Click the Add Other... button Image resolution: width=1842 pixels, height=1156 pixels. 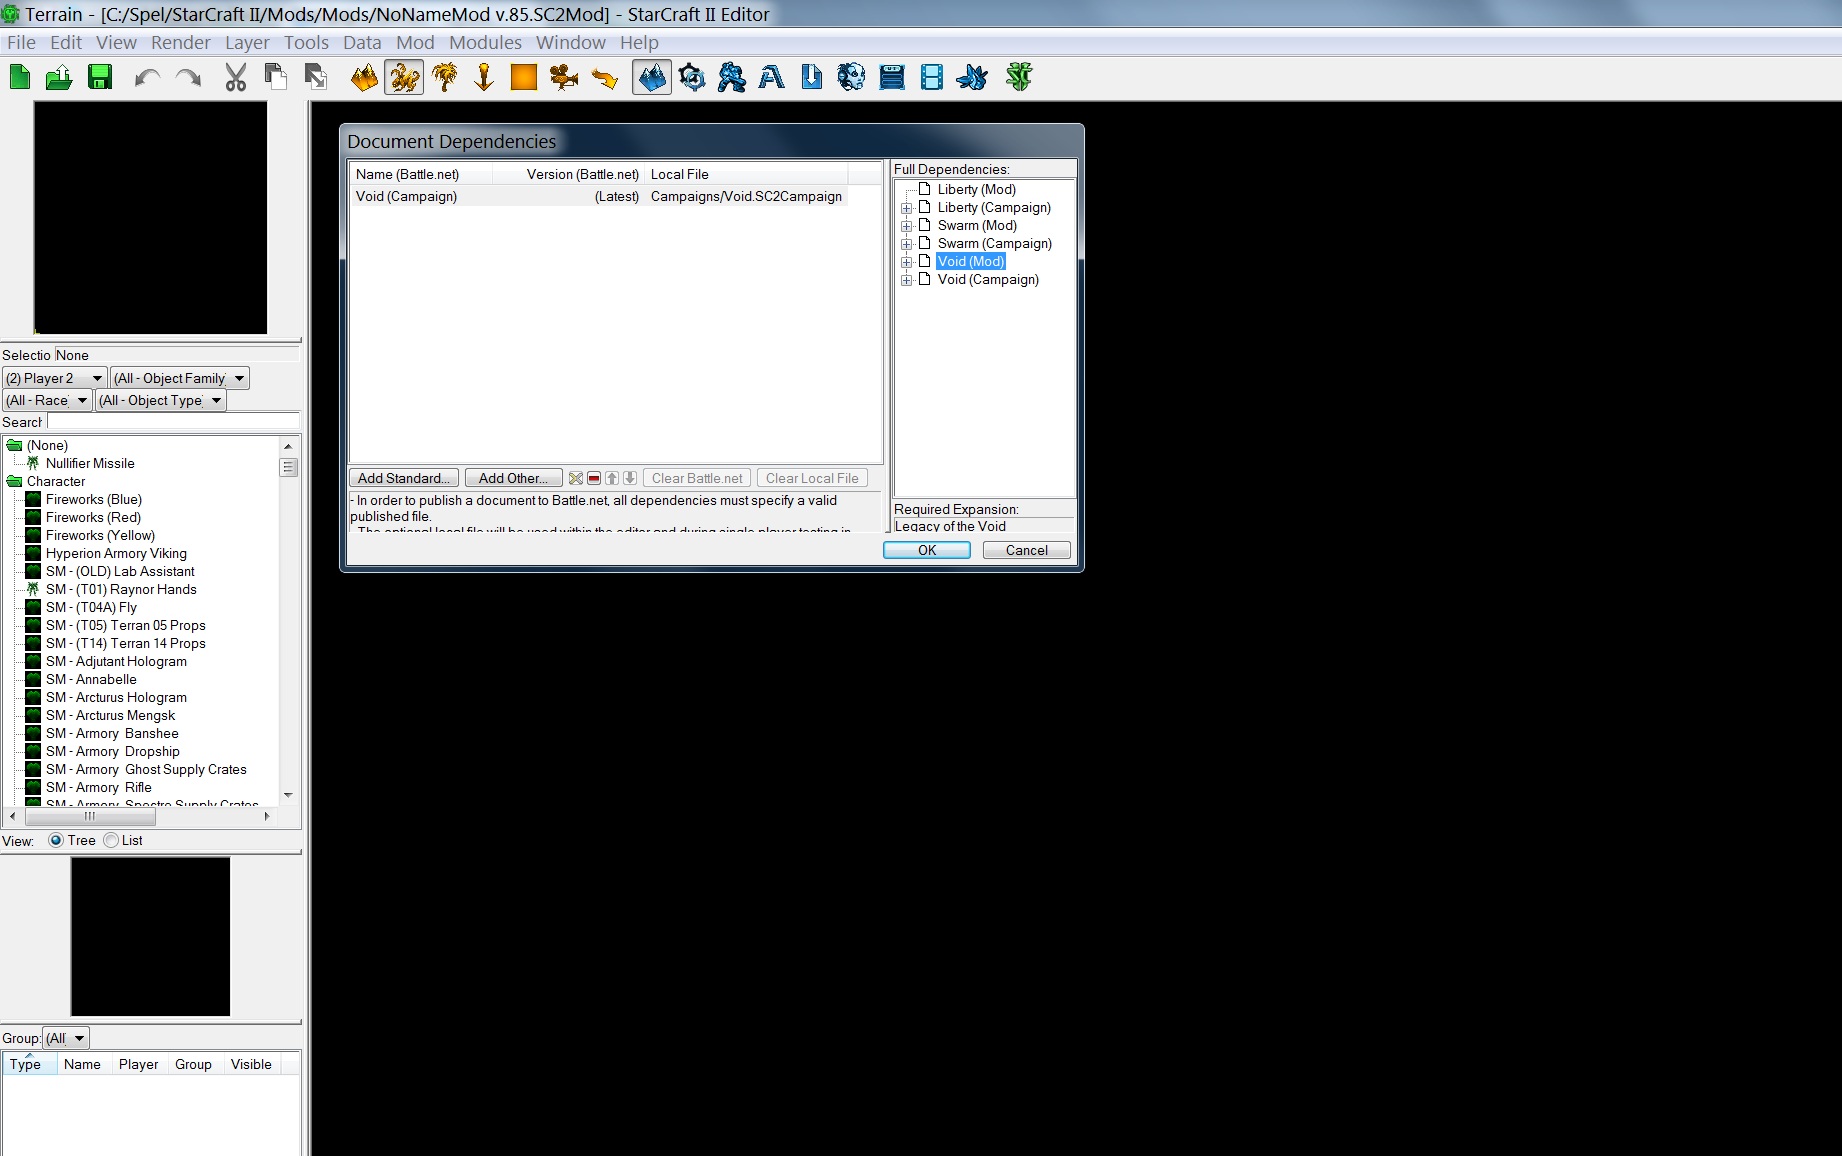(513, 478)
